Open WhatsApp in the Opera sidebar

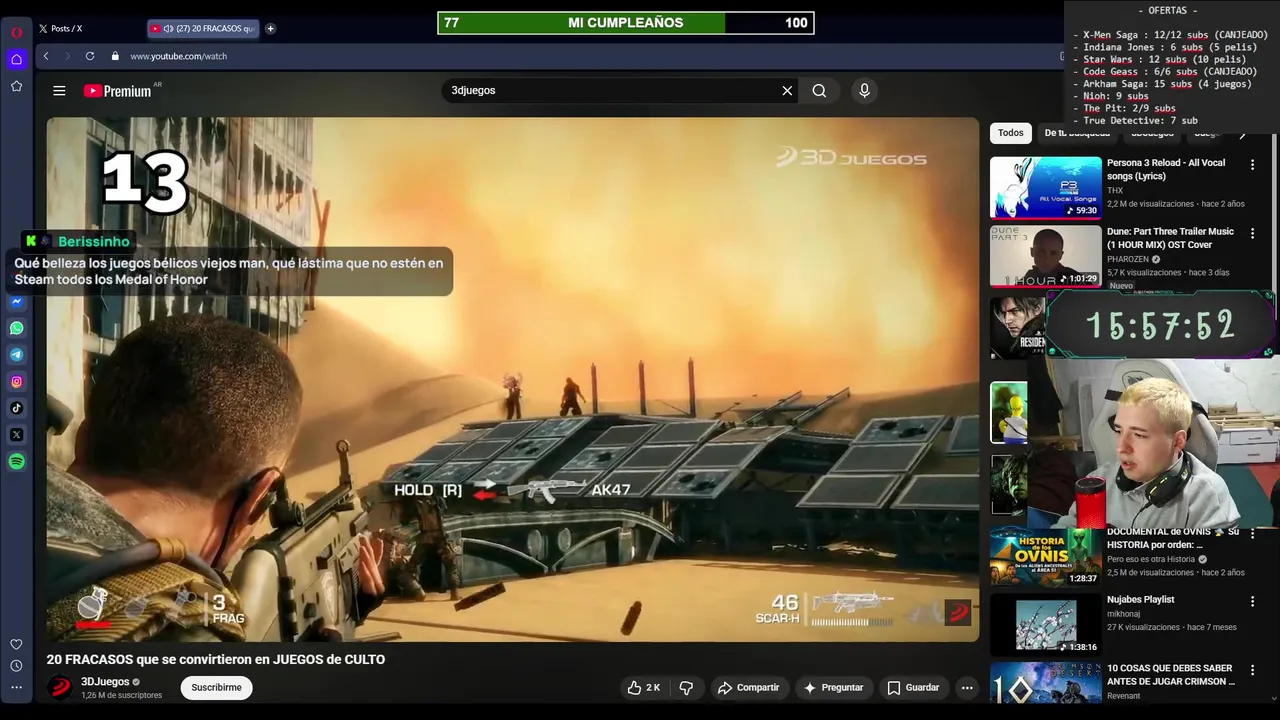pos(17,328)
